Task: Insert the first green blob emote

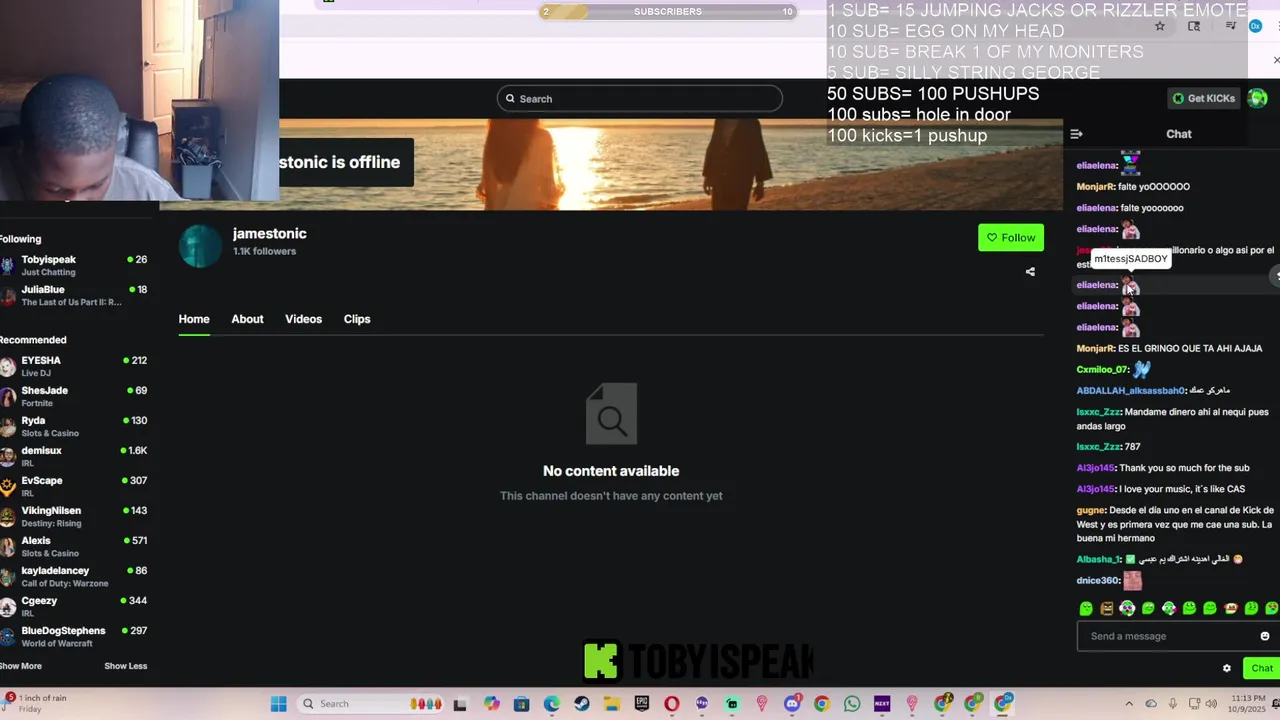Action: (x=1086, y=608)
